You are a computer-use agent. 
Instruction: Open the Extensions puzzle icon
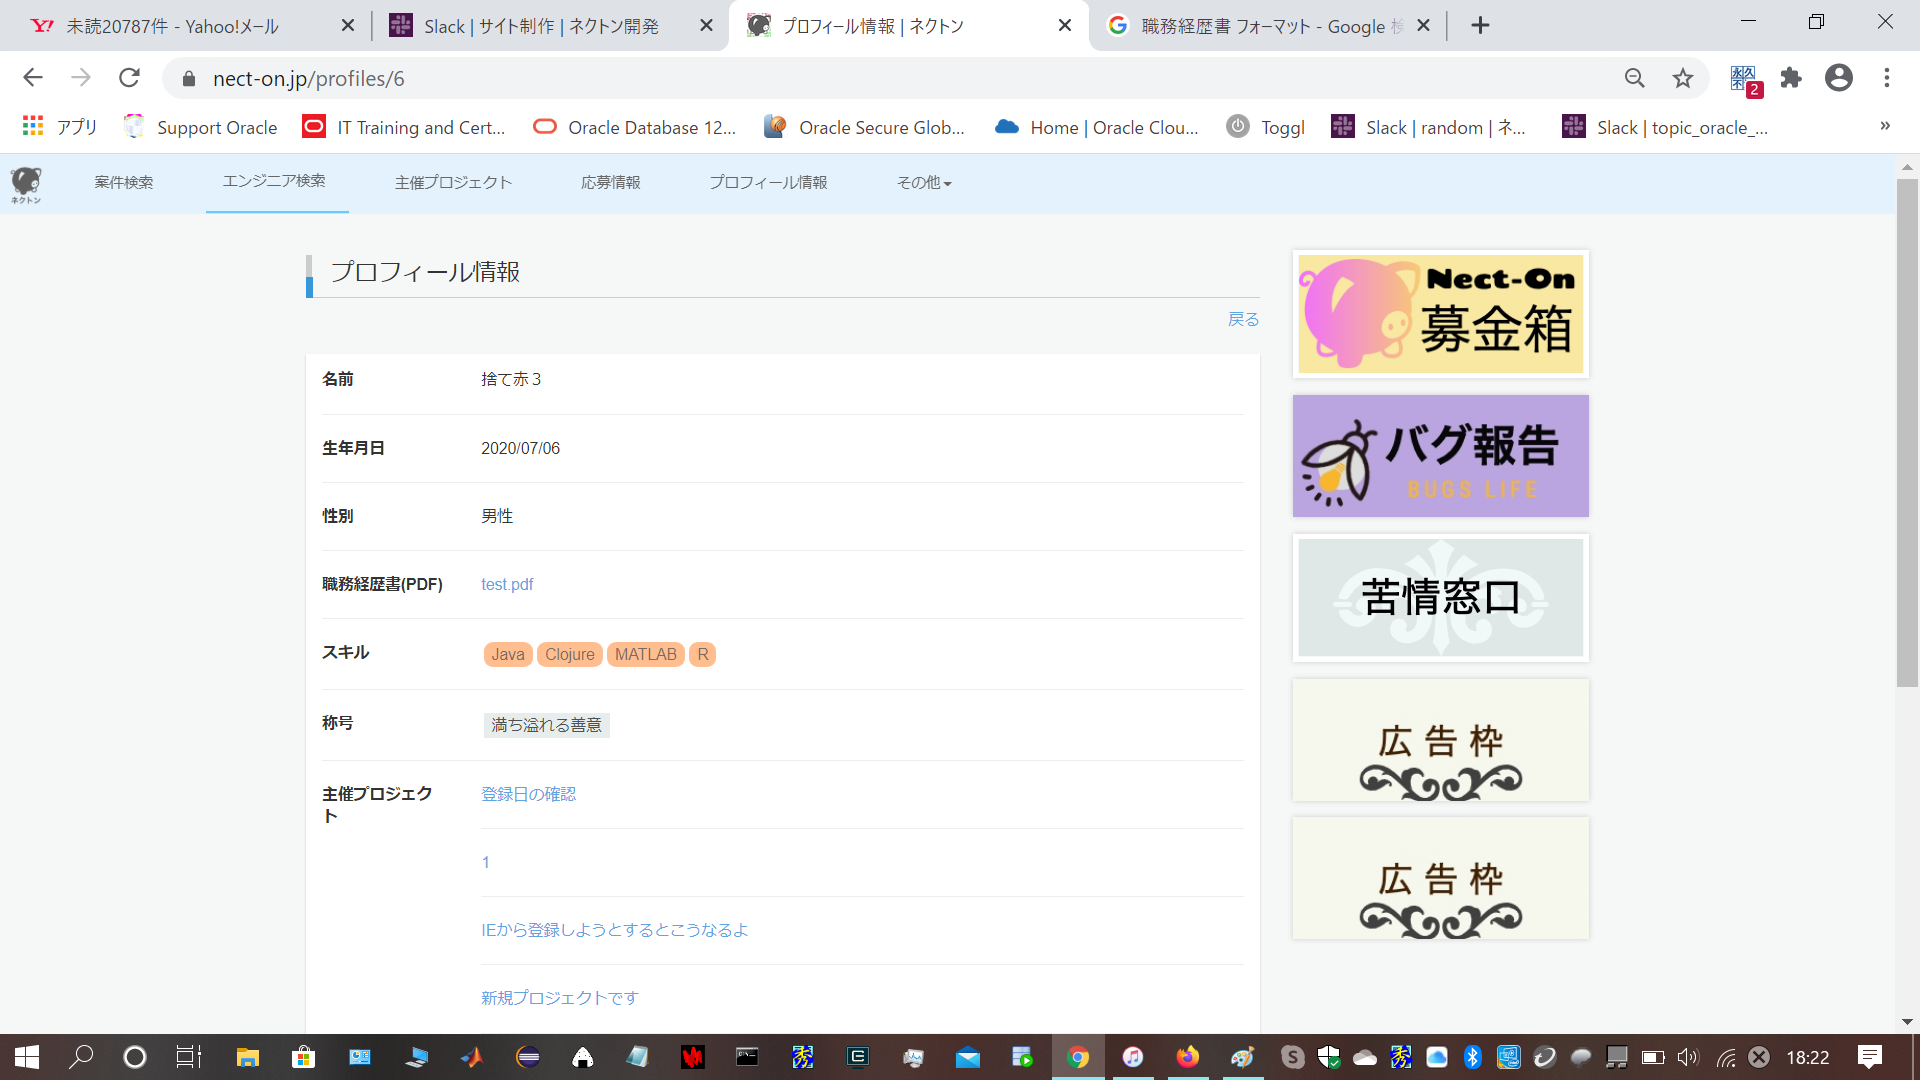1791,78
